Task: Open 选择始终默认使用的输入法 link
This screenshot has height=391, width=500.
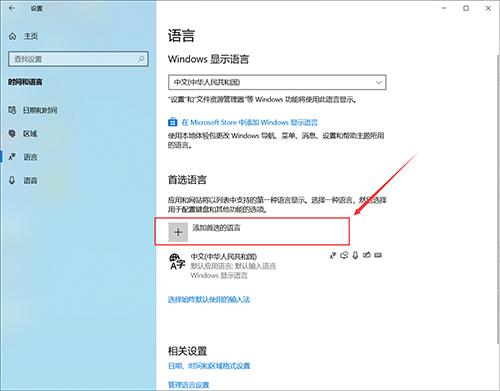Action: (209, 299)
